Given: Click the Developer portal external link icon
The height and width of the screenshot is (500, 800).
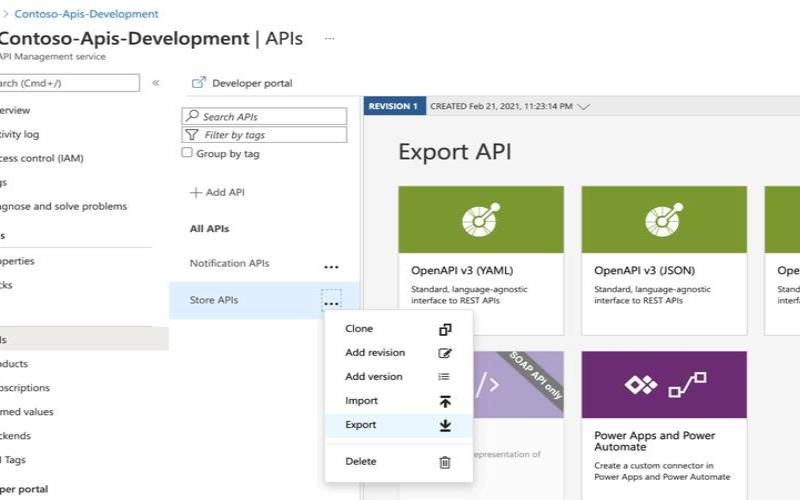Looking at the screenshot, I should [x=198, y=82].
